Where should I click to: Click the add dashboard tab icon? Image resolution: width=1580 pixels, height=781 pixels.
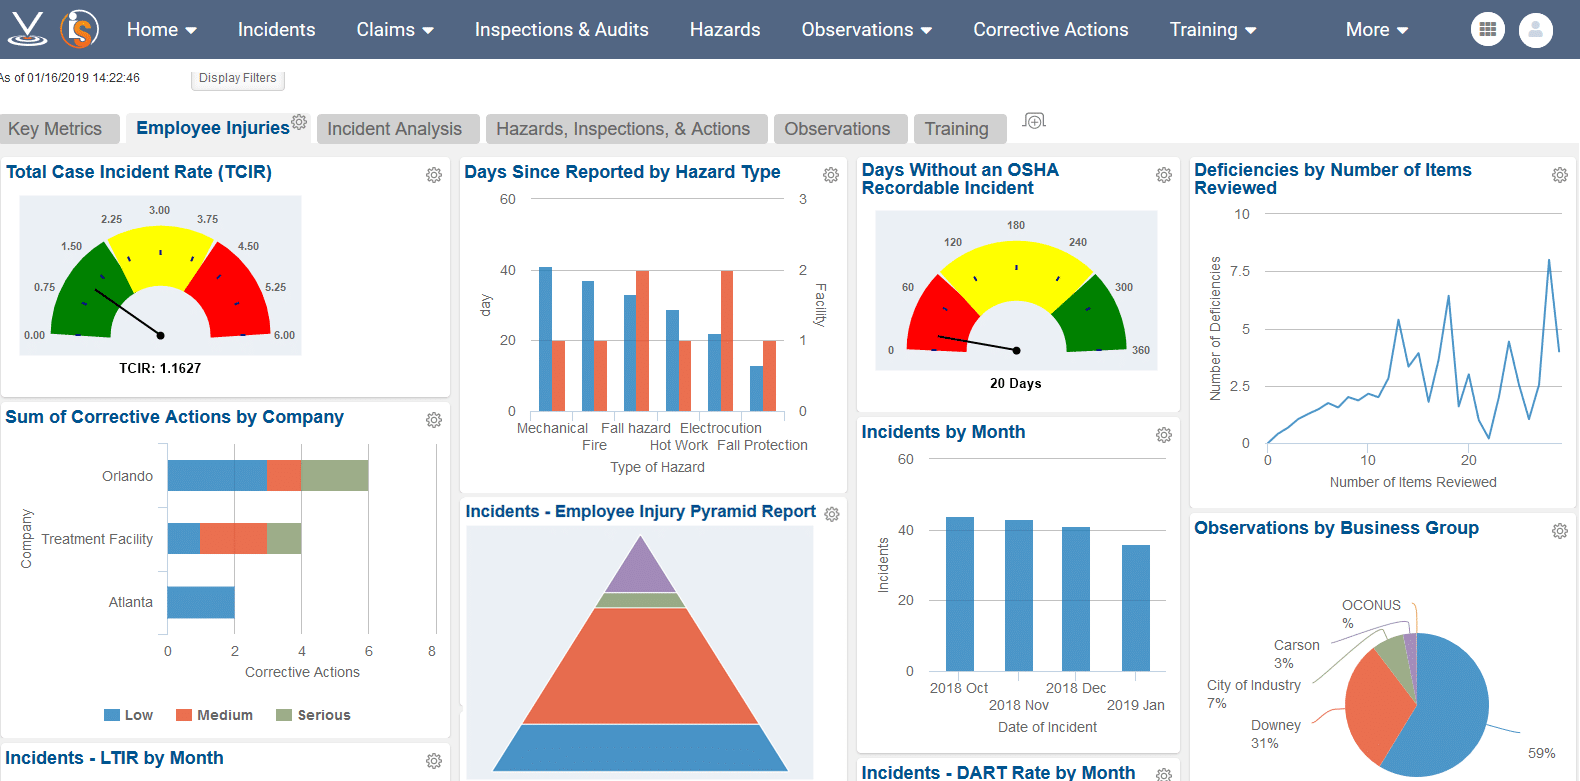(x=1034, y=121)
